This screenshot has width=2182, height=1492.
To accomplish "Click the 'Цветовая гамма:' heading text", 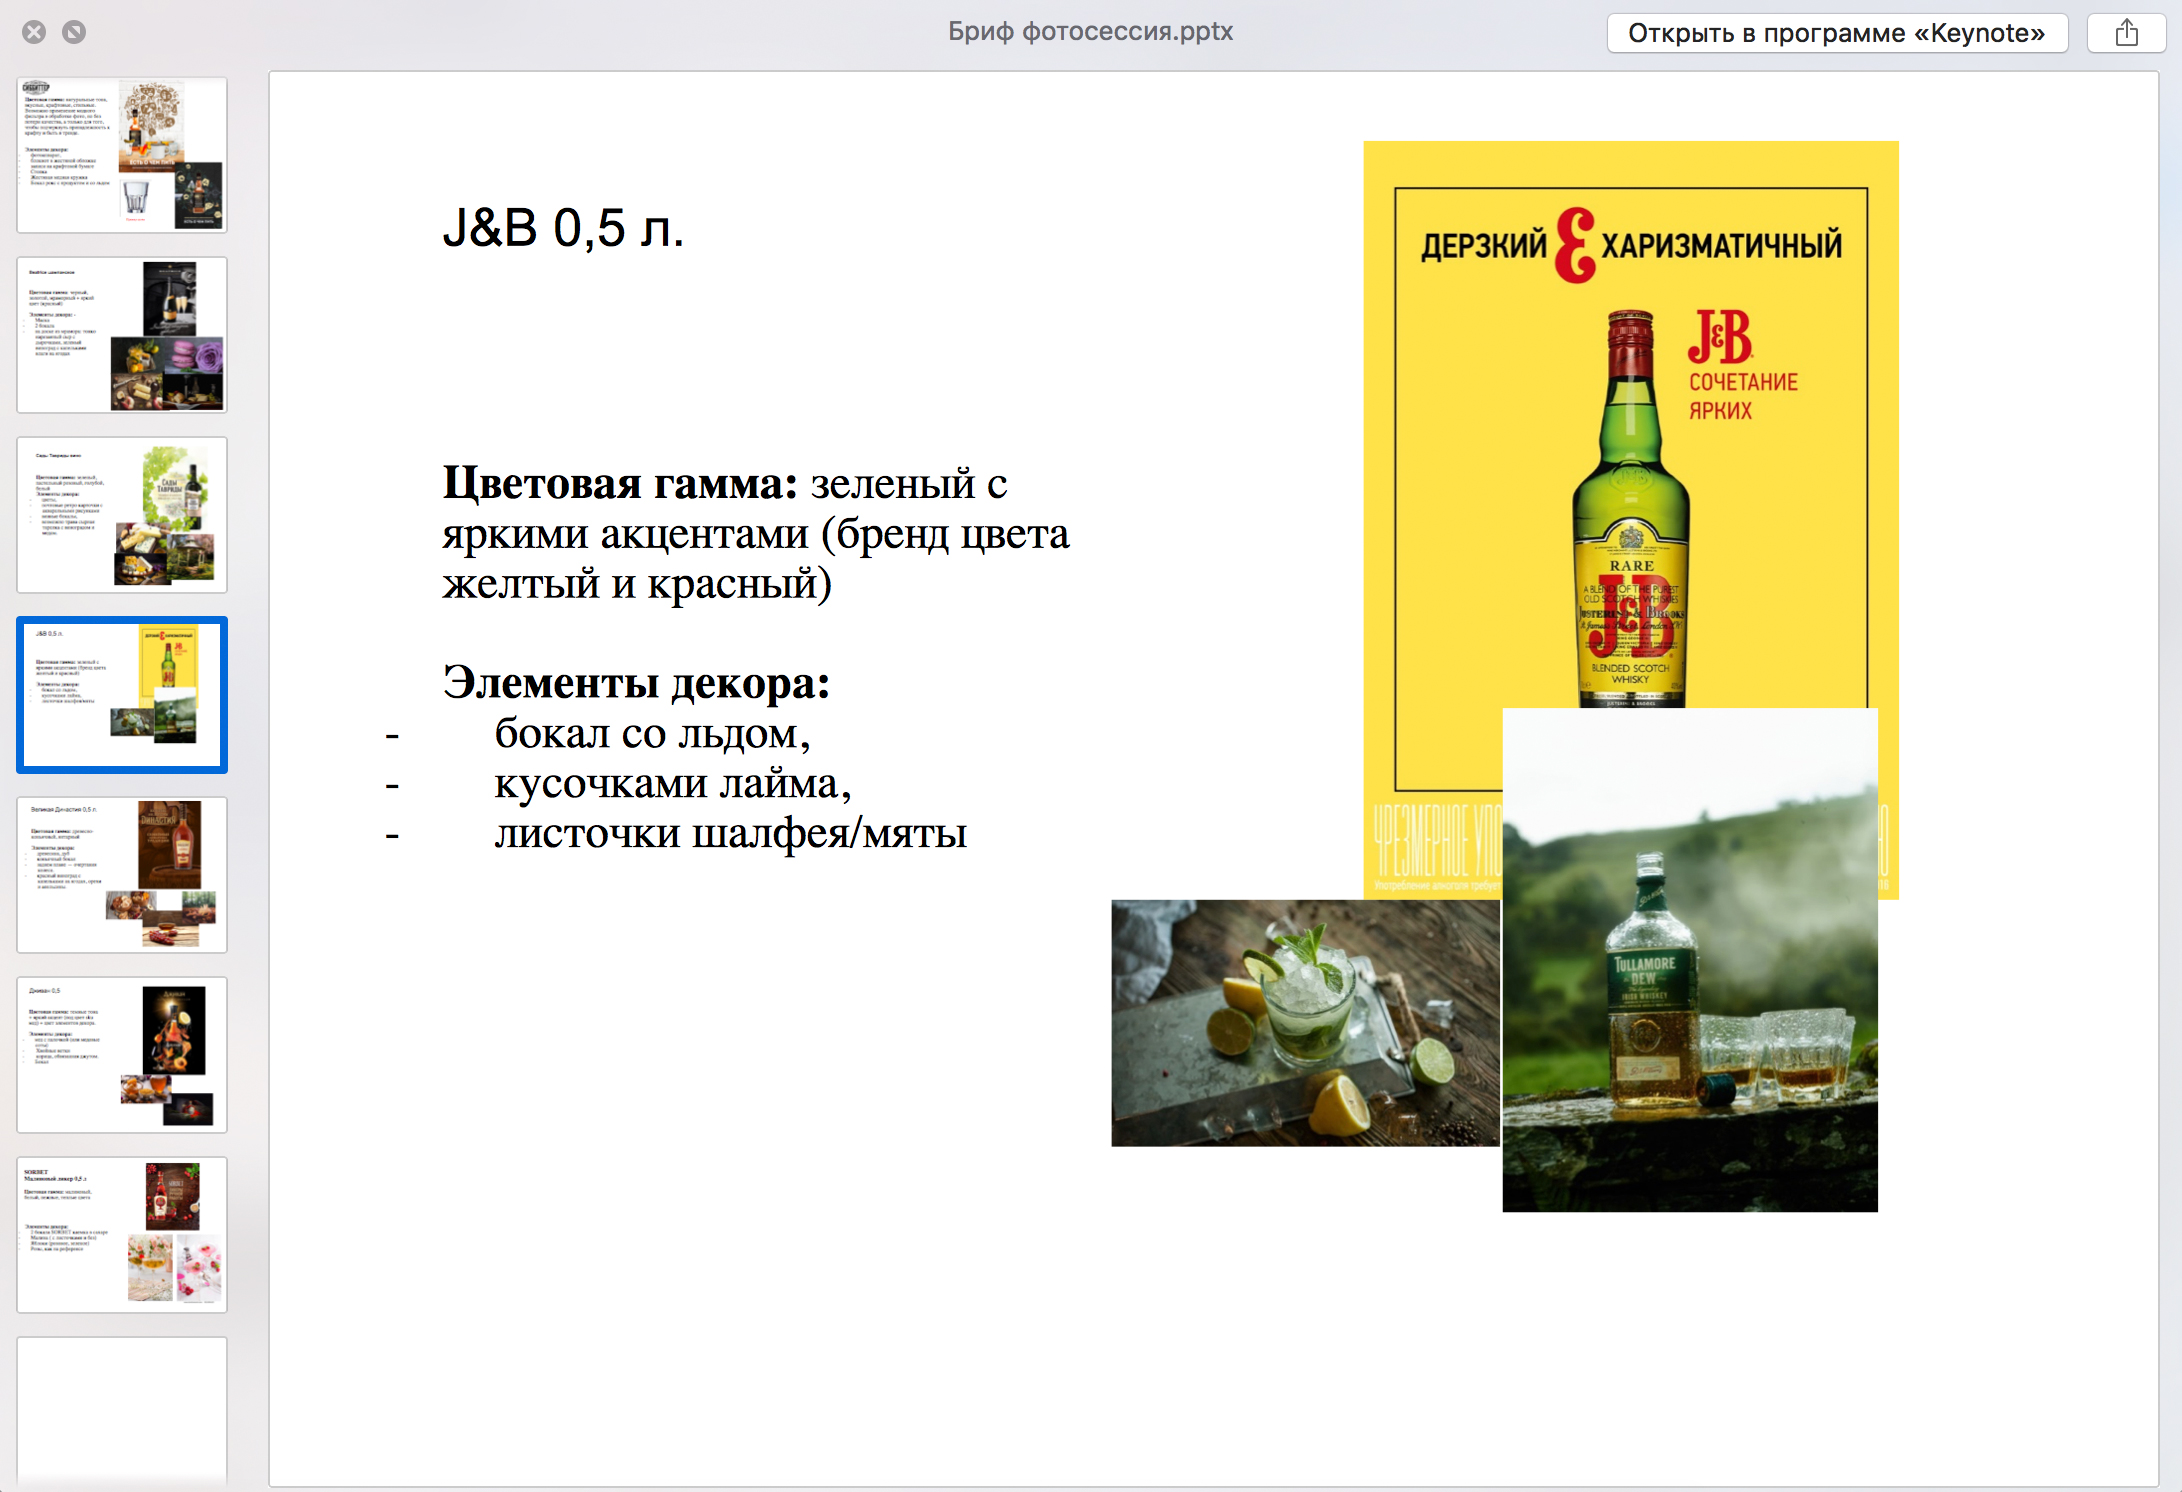I will (620, 483).
